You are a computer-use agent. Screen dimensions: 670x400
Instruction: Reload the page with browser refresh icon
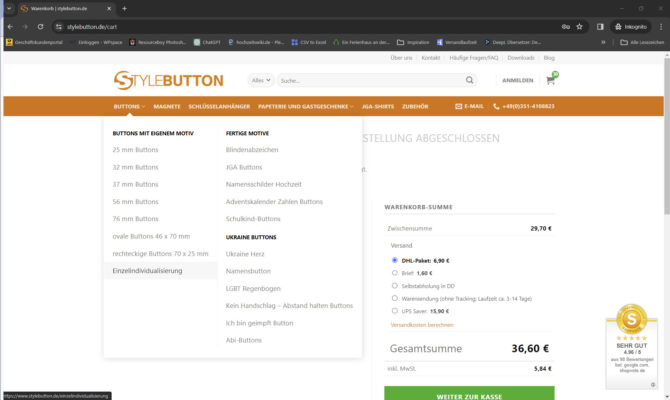pos(41,26)
